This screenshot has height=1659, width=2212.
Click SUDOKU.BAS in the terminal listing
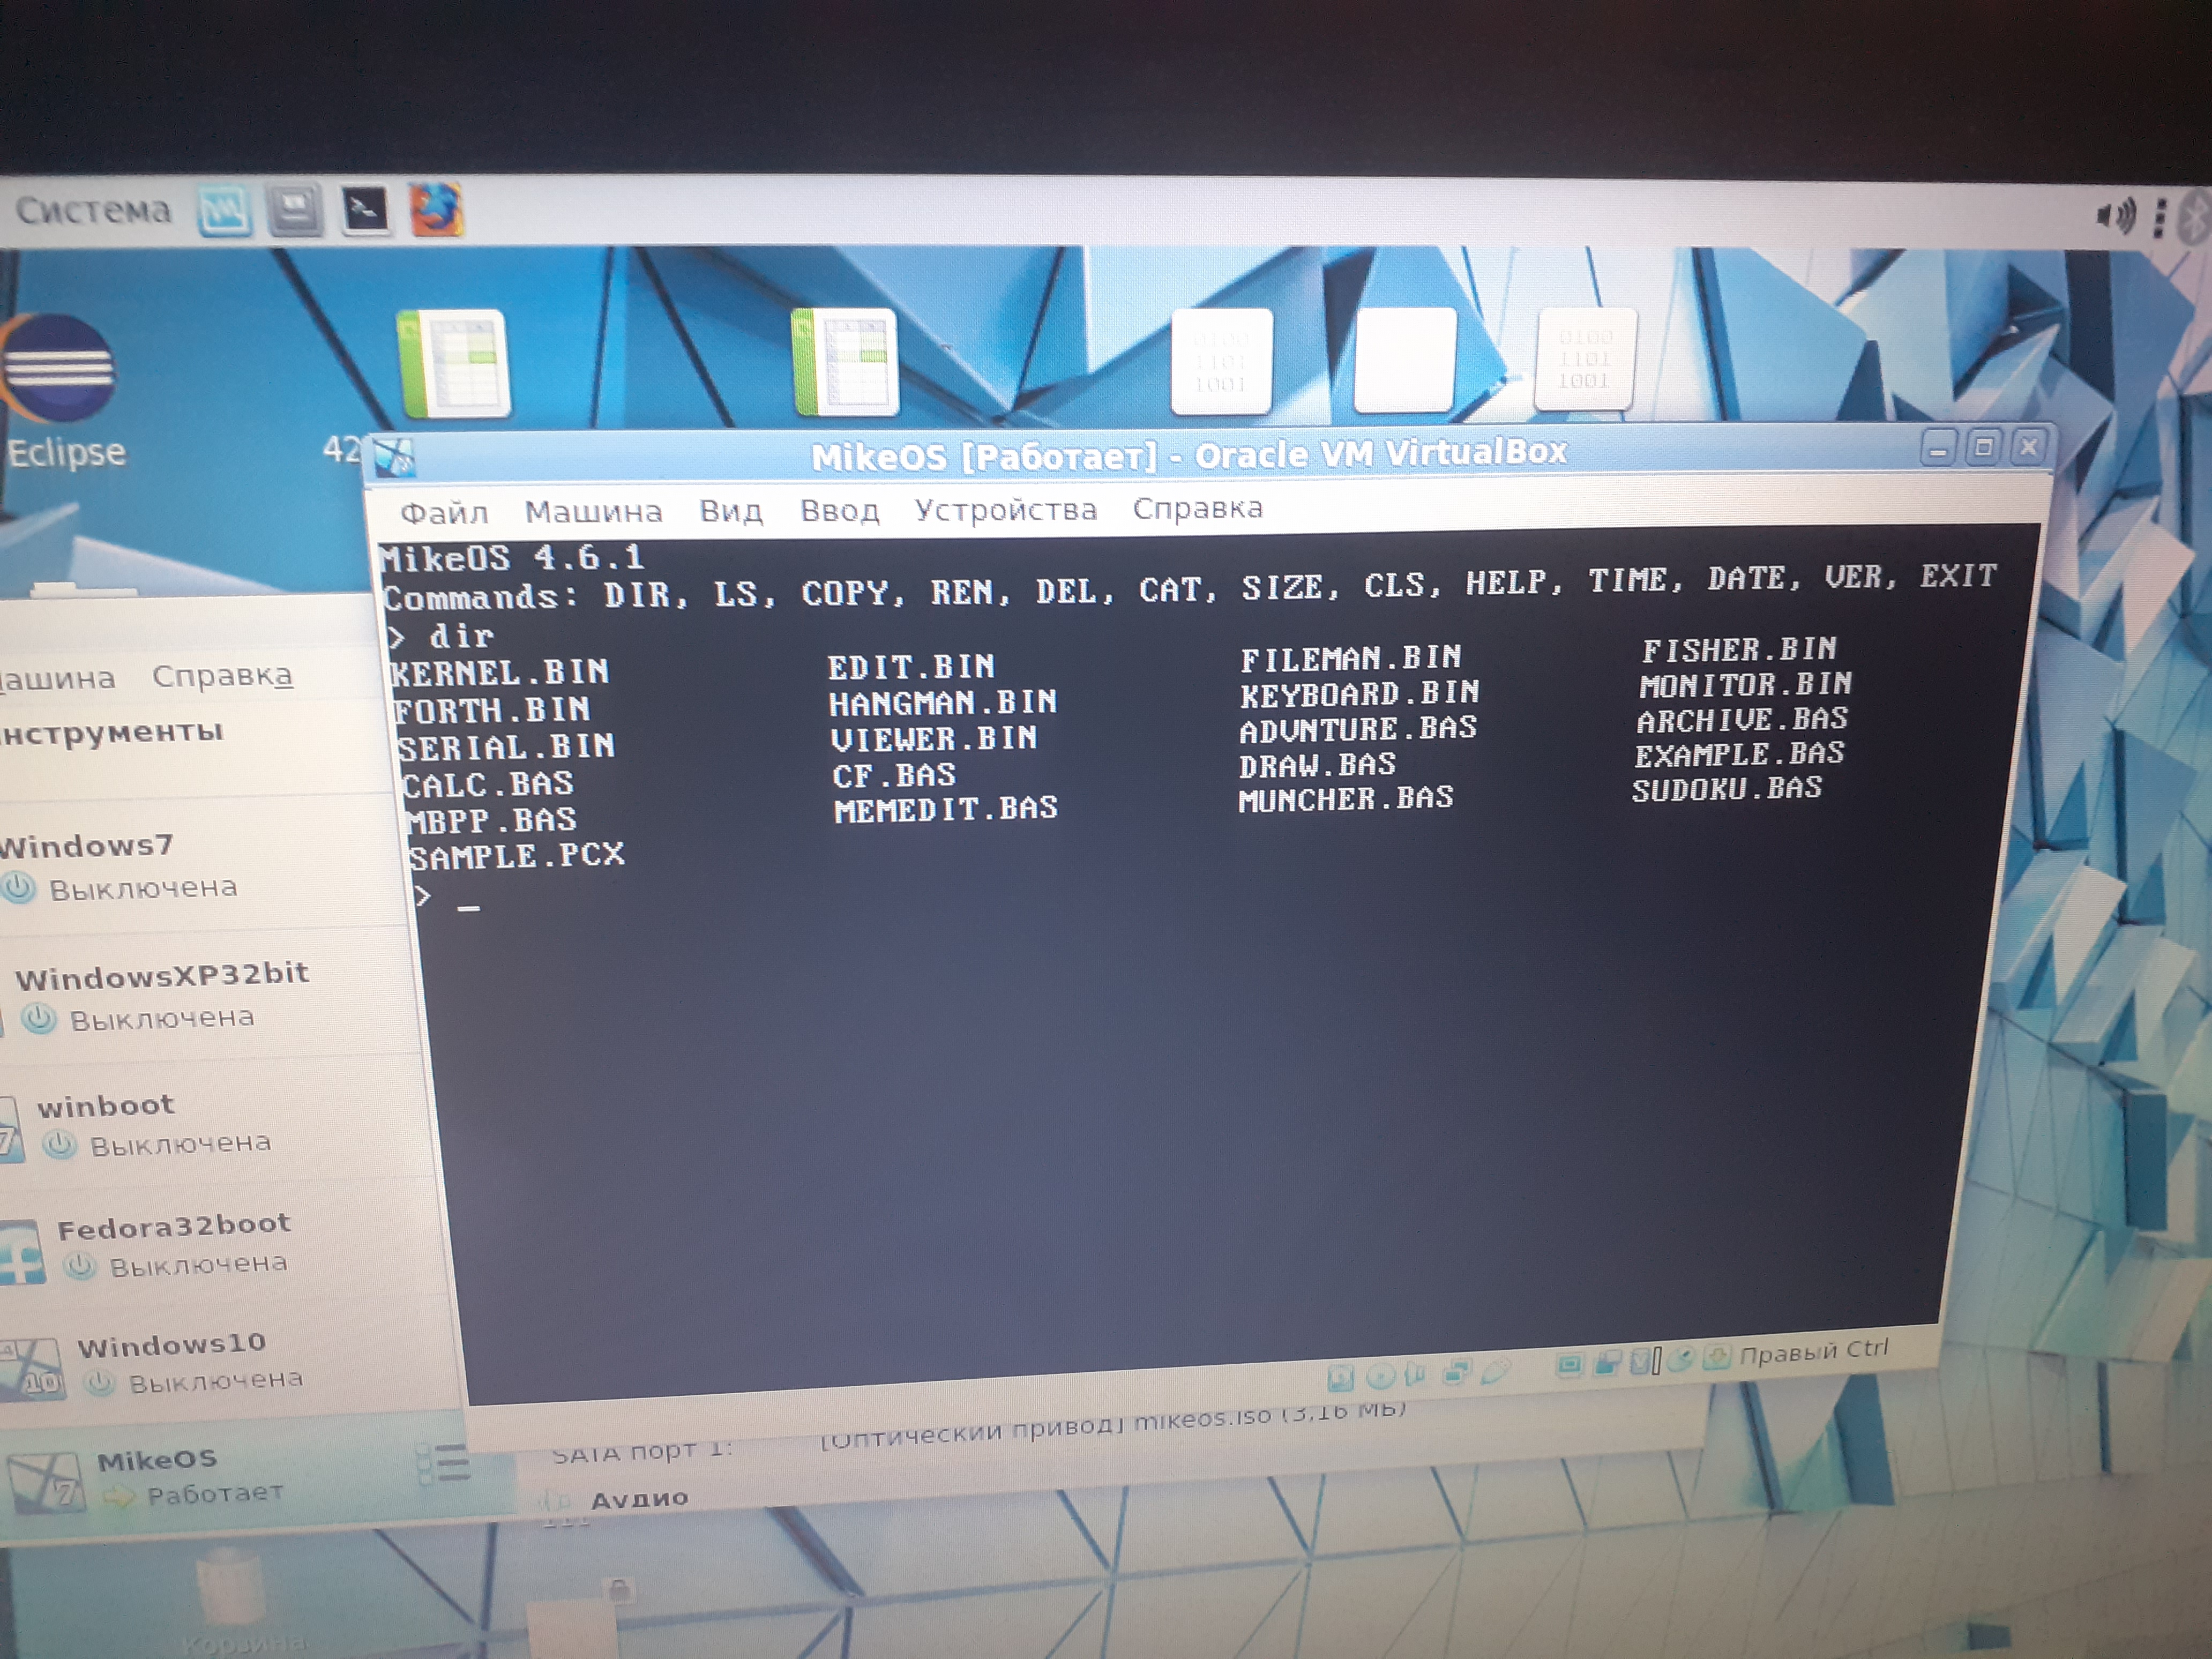click(1727, 789)
